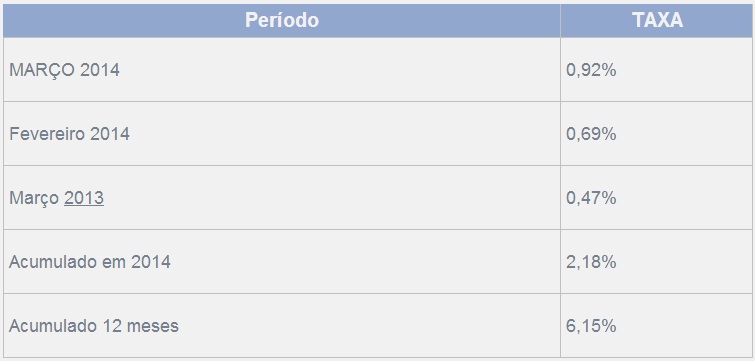Viewport: 755px width, 361px height.
Task: Click the 0,69% rate value
Action: [x=591, y=134]
